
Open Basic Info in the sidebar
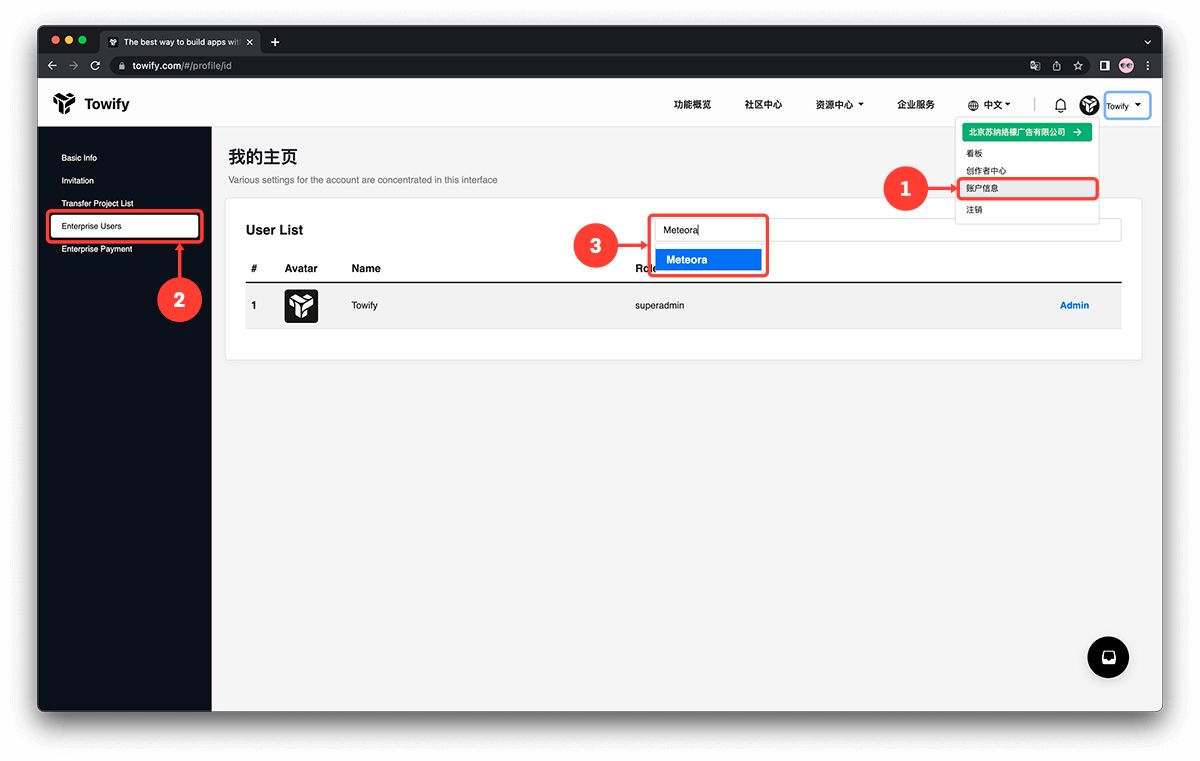pyautogui.click(x=79, y=158)
